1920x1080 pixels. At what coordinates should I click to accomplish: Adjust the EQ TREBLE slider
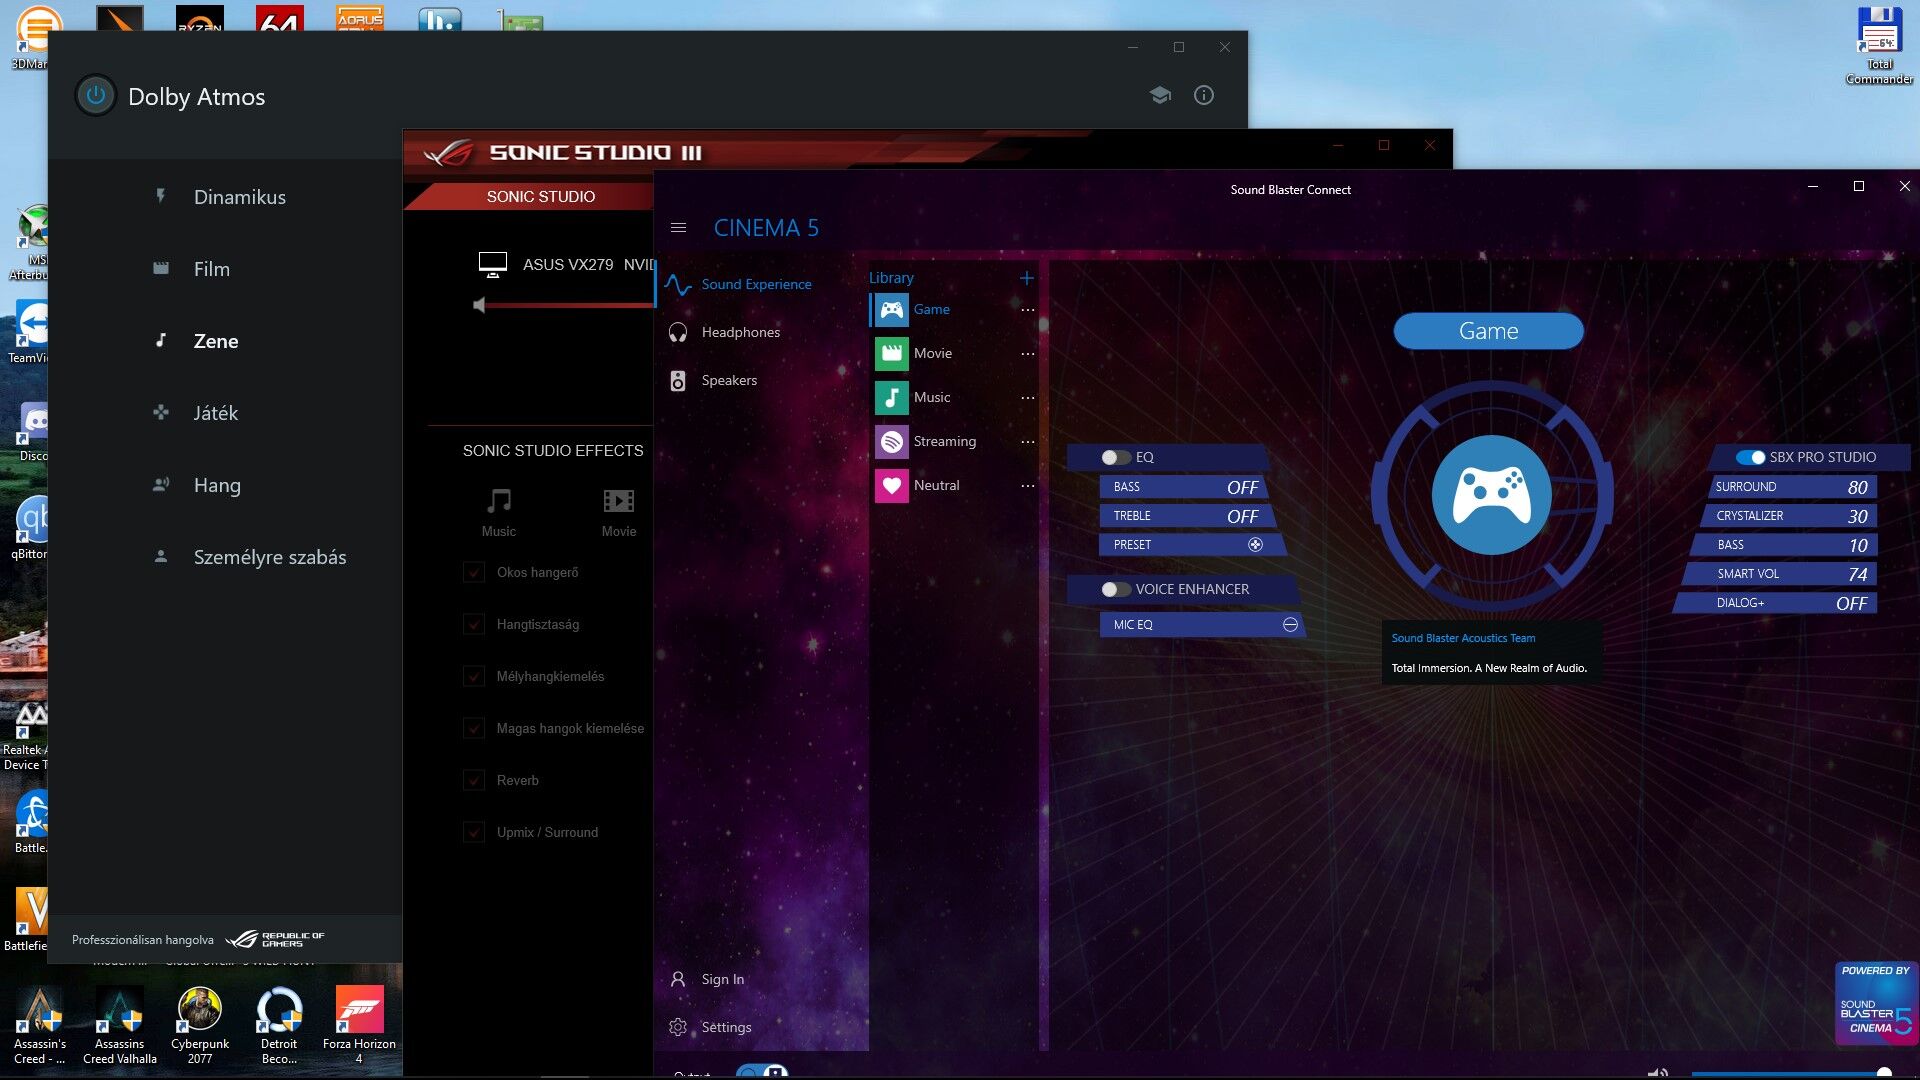pyautogui.click(x=1188, y=516)
